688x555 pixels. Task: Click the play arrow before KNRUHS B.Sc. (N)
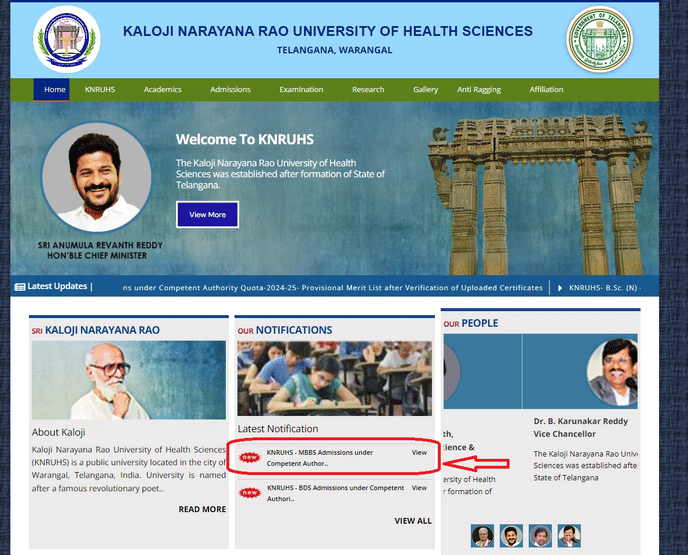pos(560,288)
